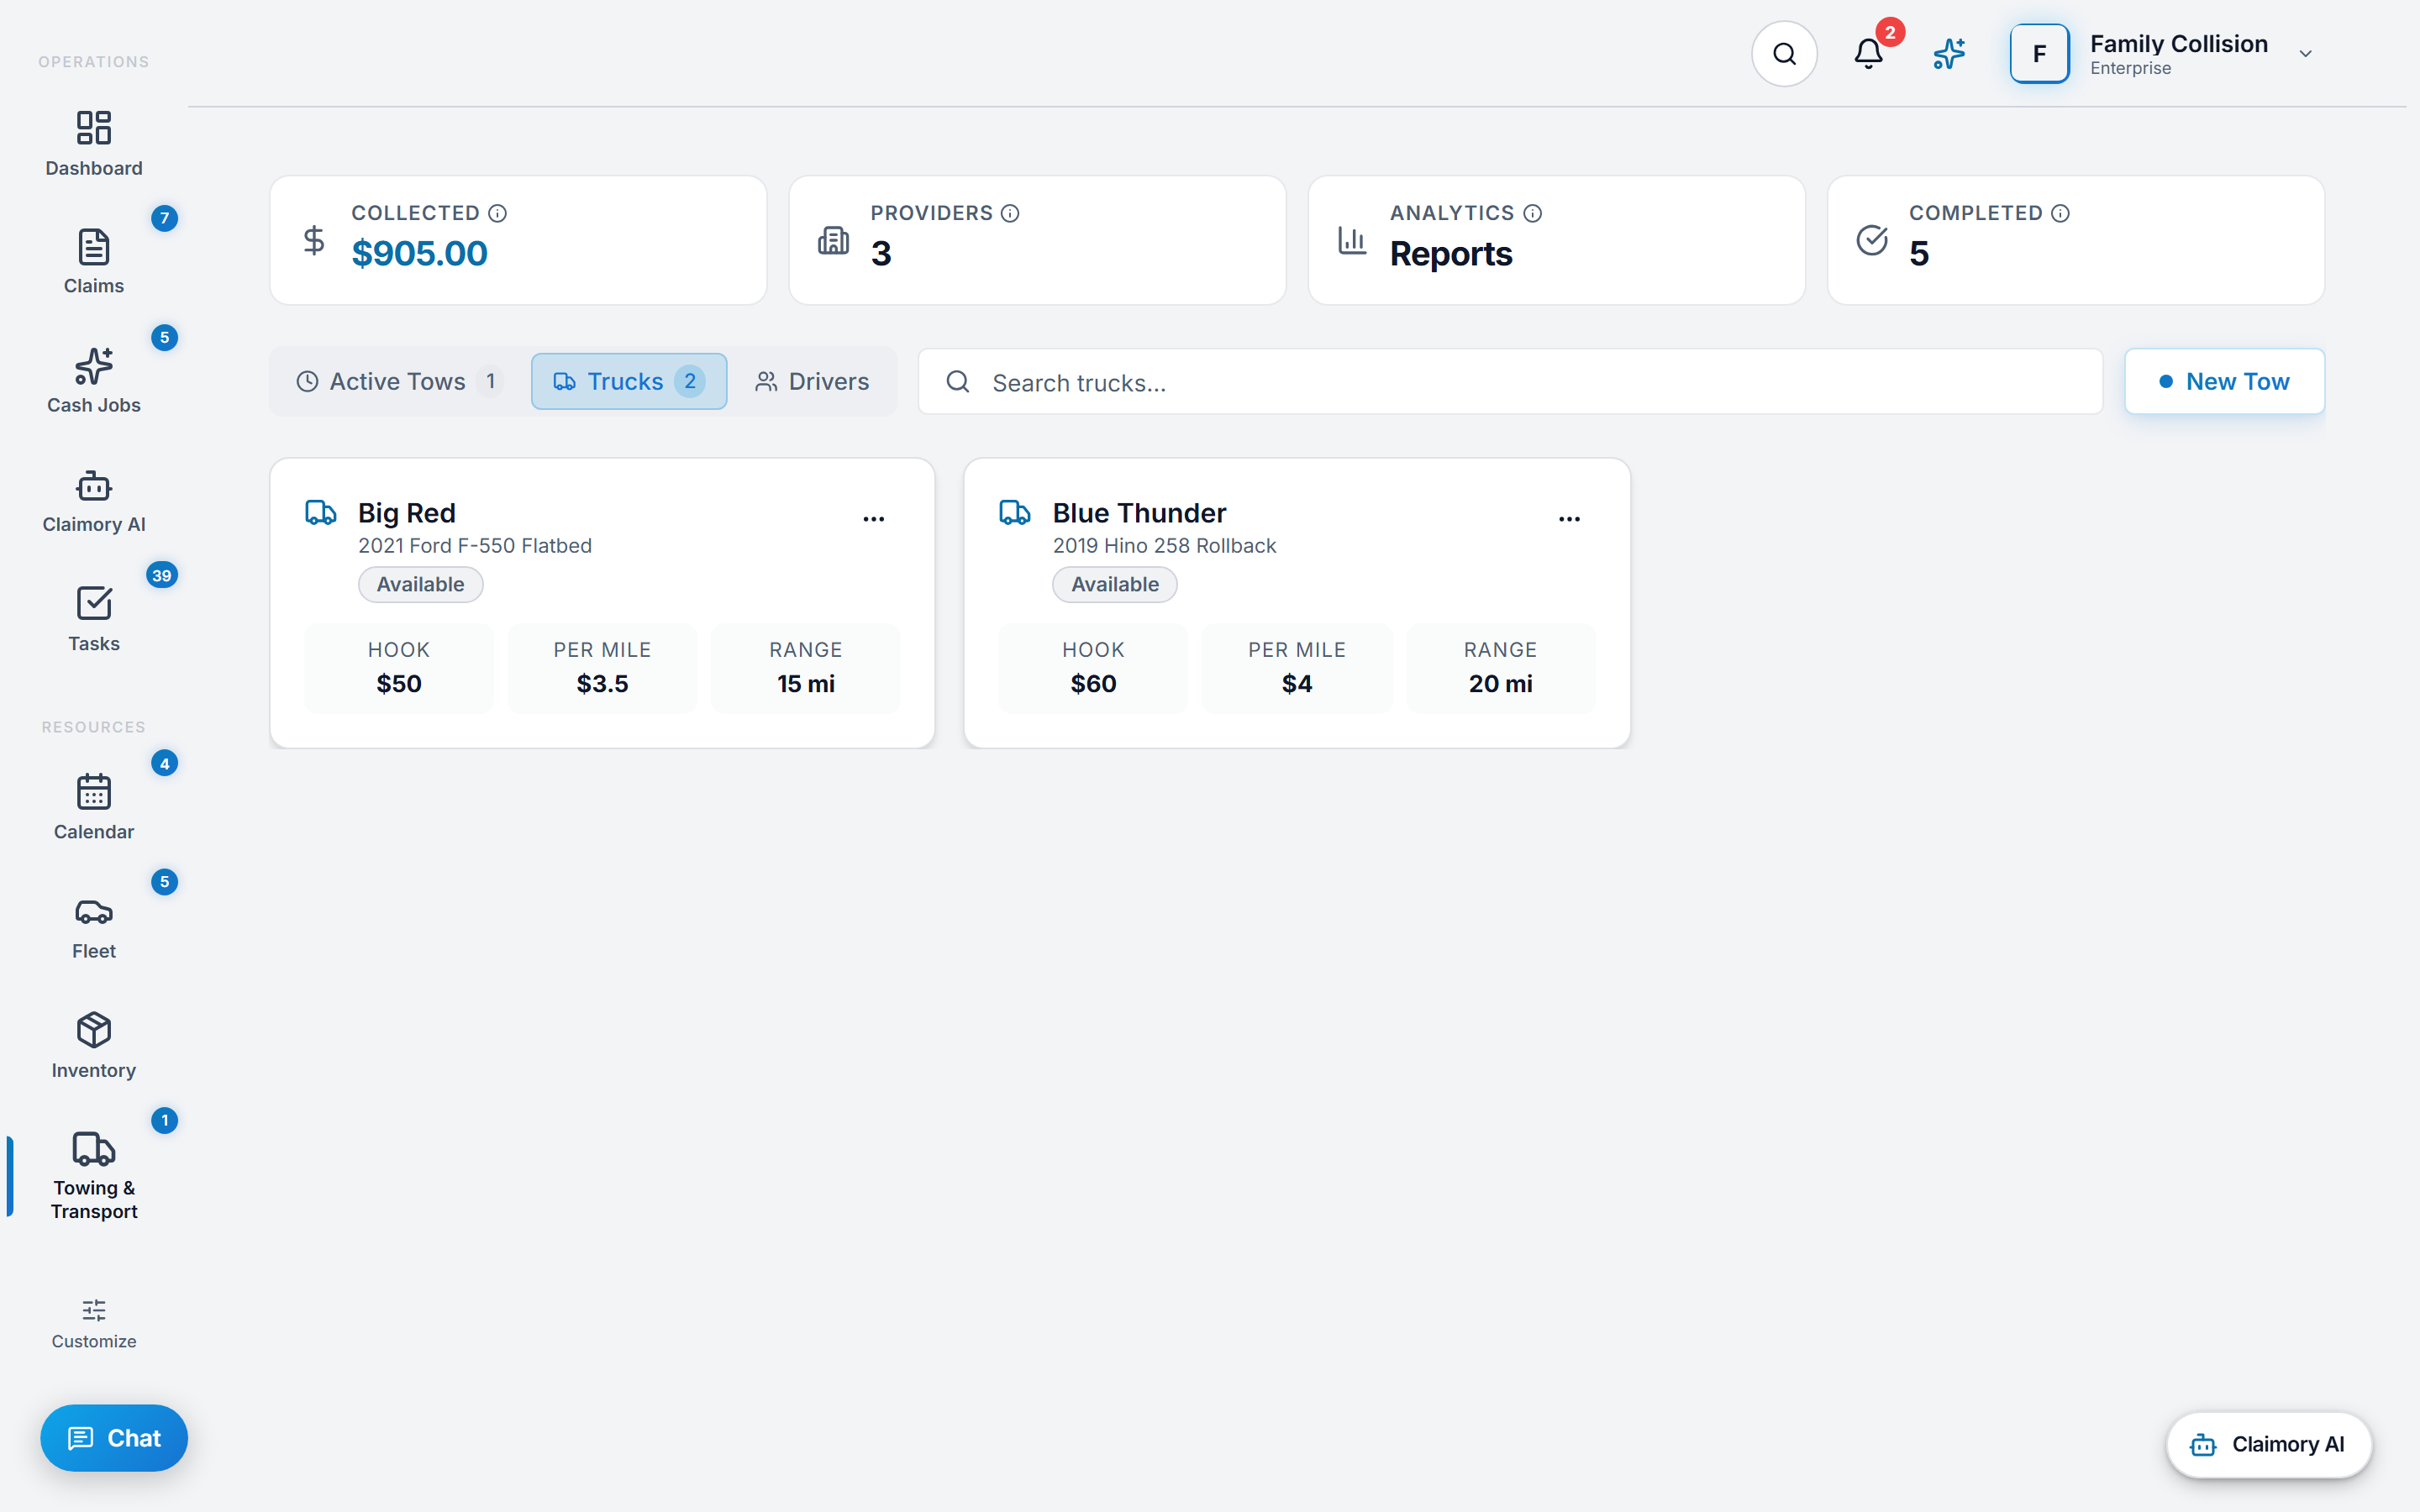Click Blue Thunder's Available status badge
Image resolution: width=2420 pixels, height=1512 pixels.
1114,584
